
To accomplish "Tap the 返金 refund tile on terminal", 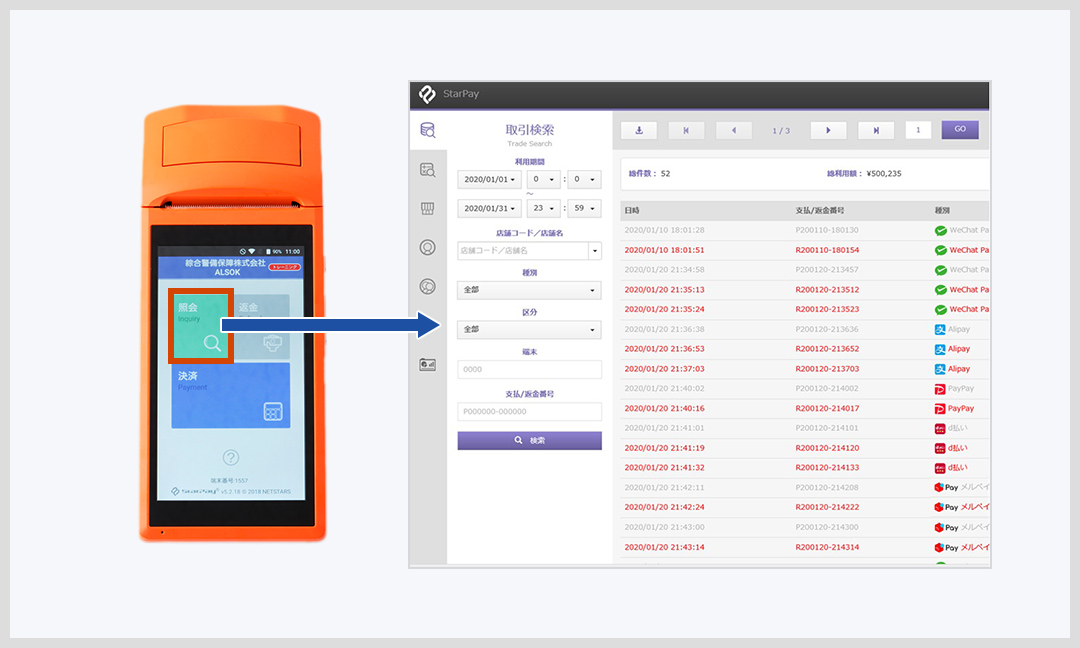I will (264, 326).
